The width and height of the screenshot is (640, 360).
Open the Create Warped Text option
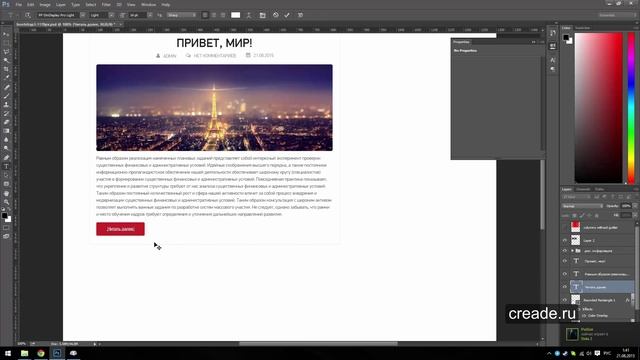249,15
